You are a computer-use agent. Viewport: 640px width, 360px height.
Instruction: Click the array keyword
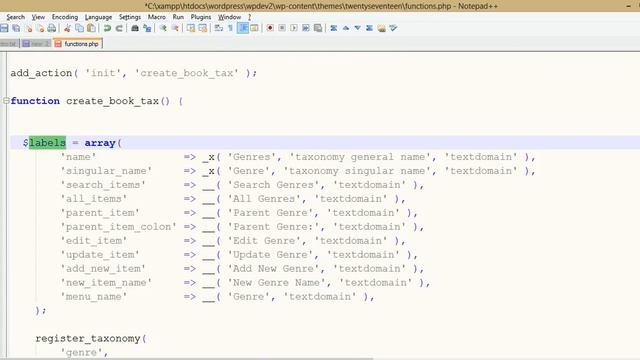(100, 143)
